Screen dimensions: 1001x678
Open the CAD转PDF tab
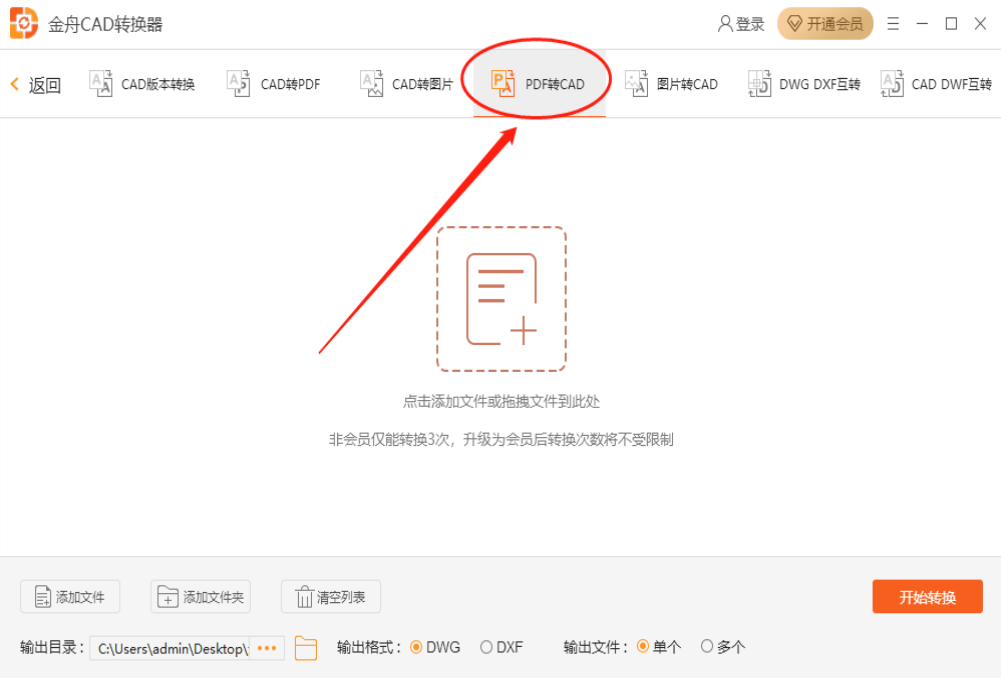[x=274, y=84]
